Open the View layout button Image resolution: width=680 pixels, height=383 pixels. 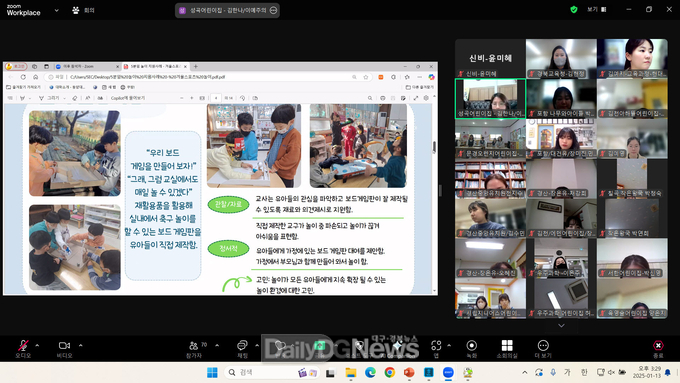tap(597, 10)
